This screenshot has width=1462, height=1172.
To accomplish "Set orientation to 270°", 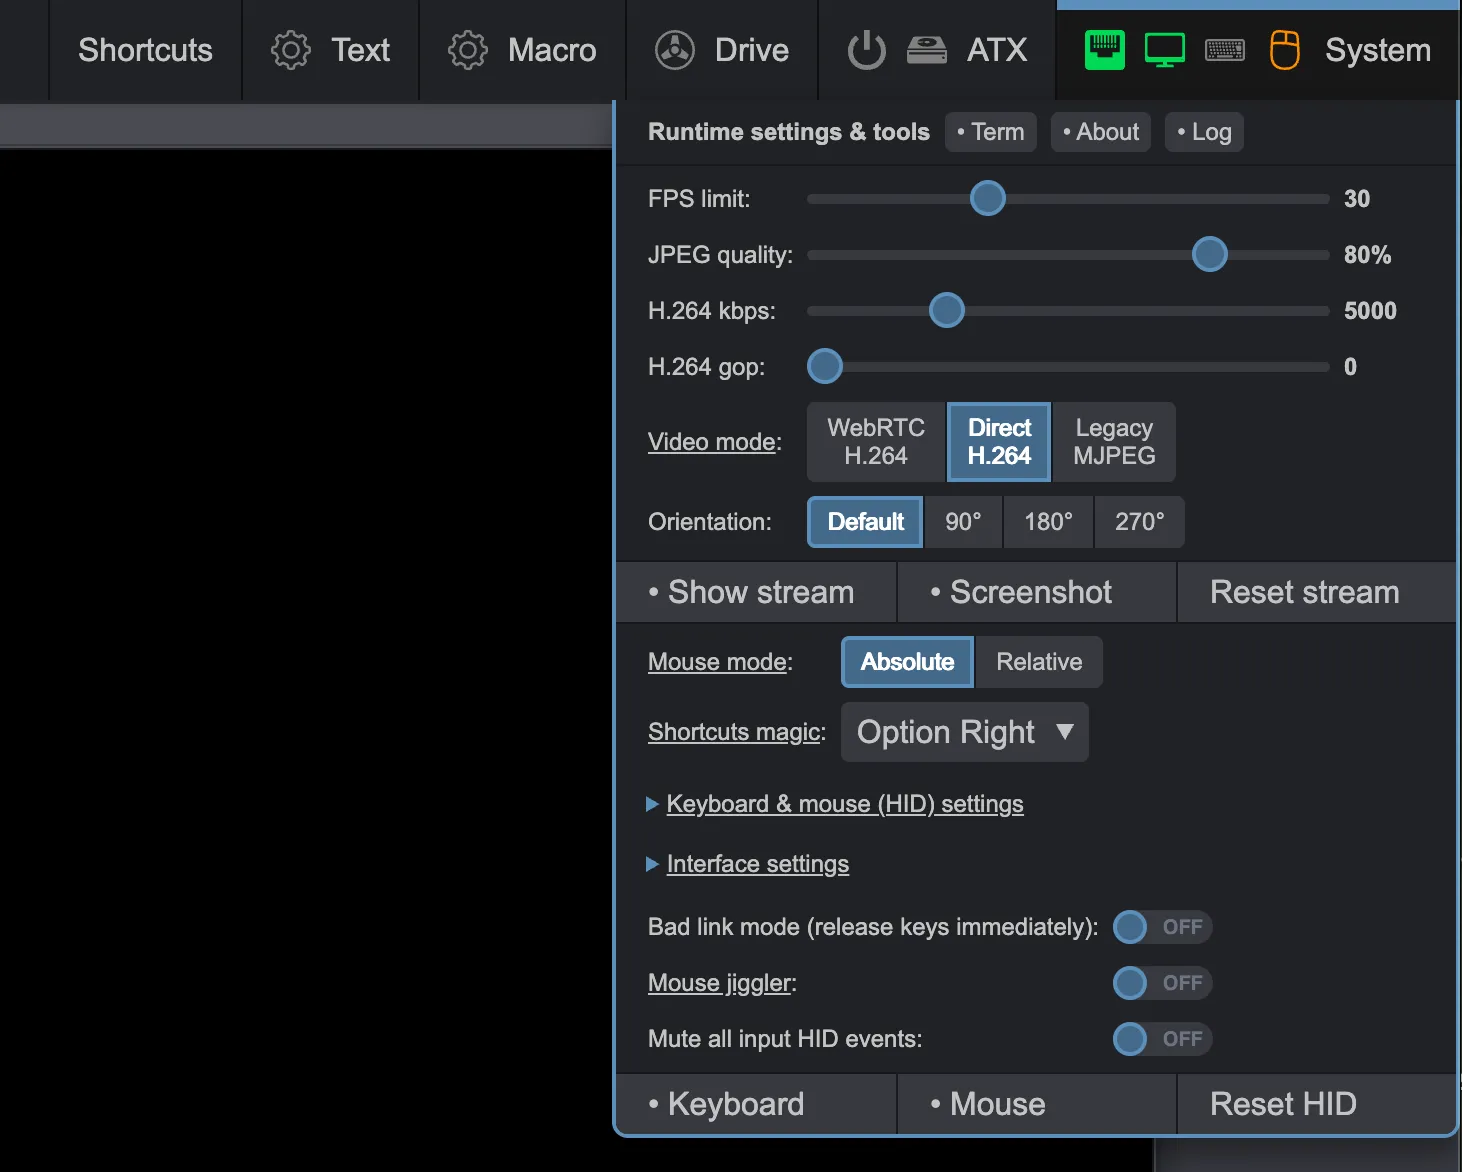I will click(1140, 522).
